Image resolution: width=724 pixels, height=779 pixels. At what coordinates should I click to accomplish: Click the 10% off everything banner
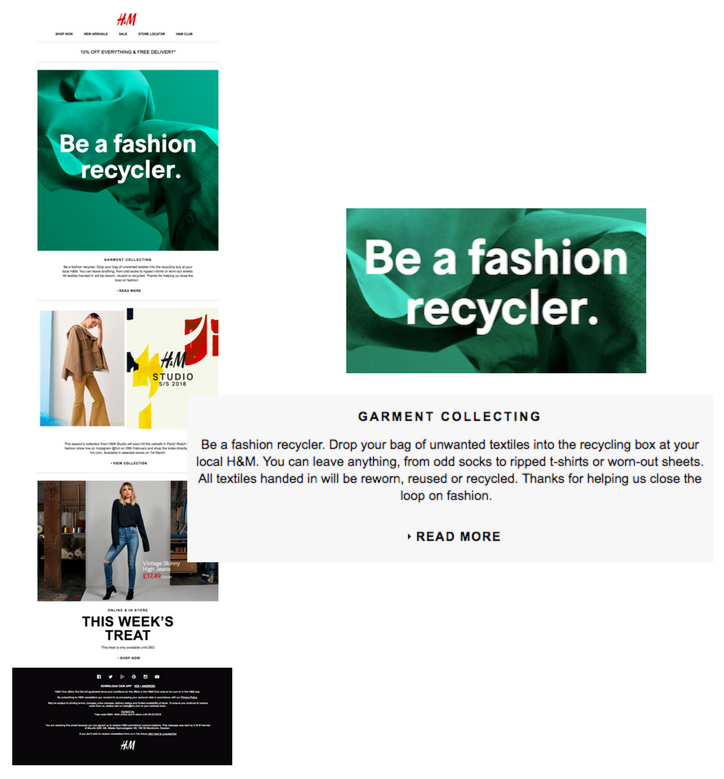point(128,52)
